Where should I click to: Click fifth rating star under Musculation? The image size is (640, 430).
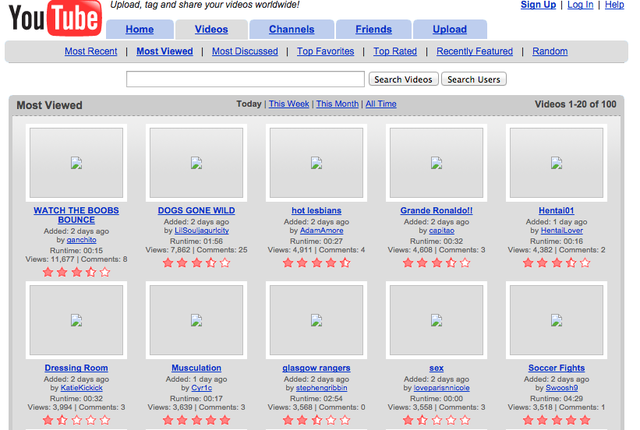point(225,420)
